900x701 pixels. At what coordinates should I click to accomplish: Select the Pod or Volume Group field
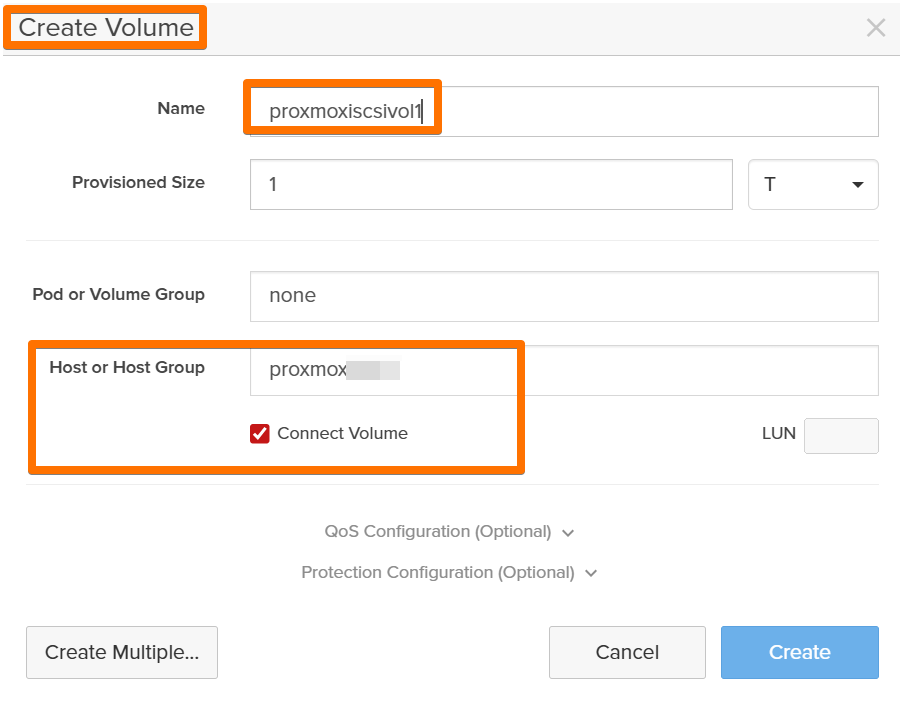click(563, 296)
